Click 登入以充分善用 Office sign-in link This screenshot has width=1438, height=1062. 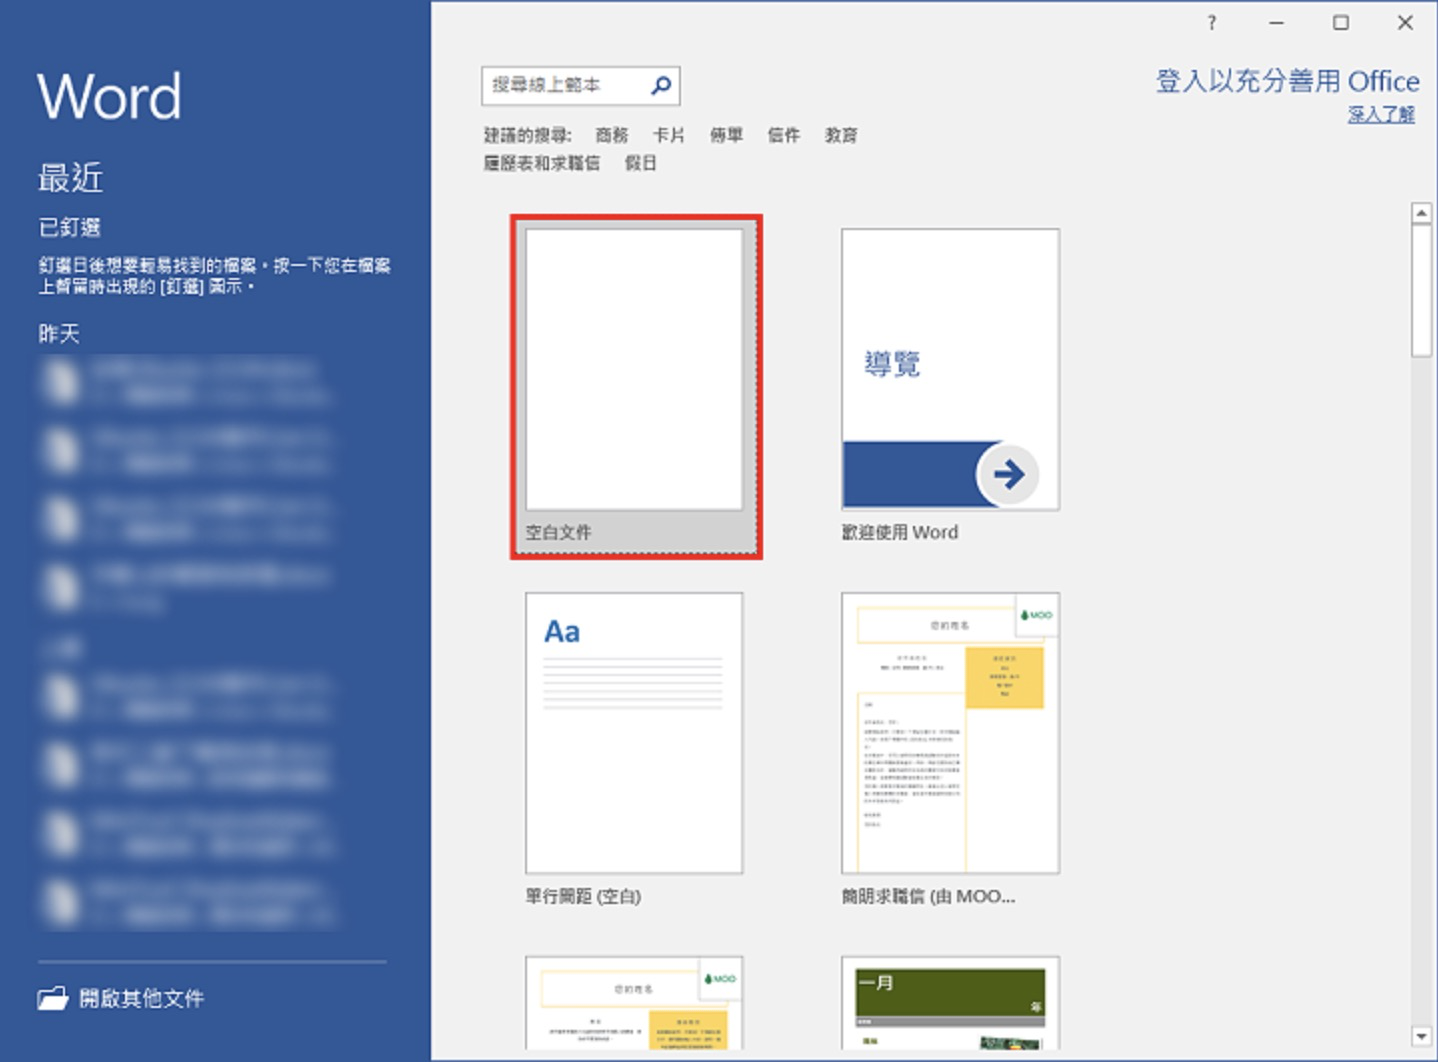[1288, 81]
